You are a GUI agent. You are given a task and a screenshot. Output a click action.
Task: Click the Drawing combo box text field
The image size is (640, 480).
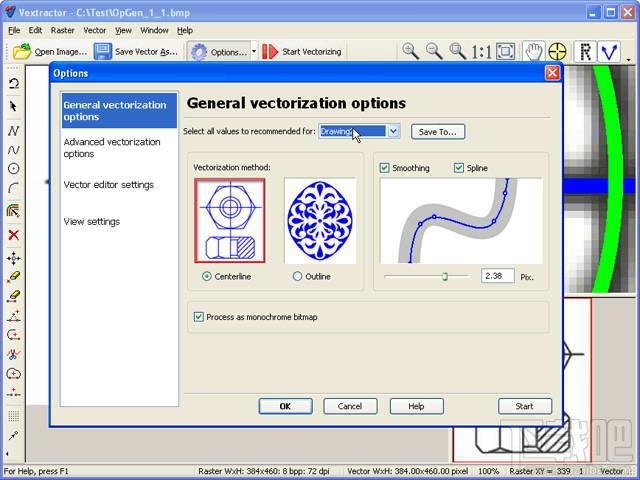point(352,131)
